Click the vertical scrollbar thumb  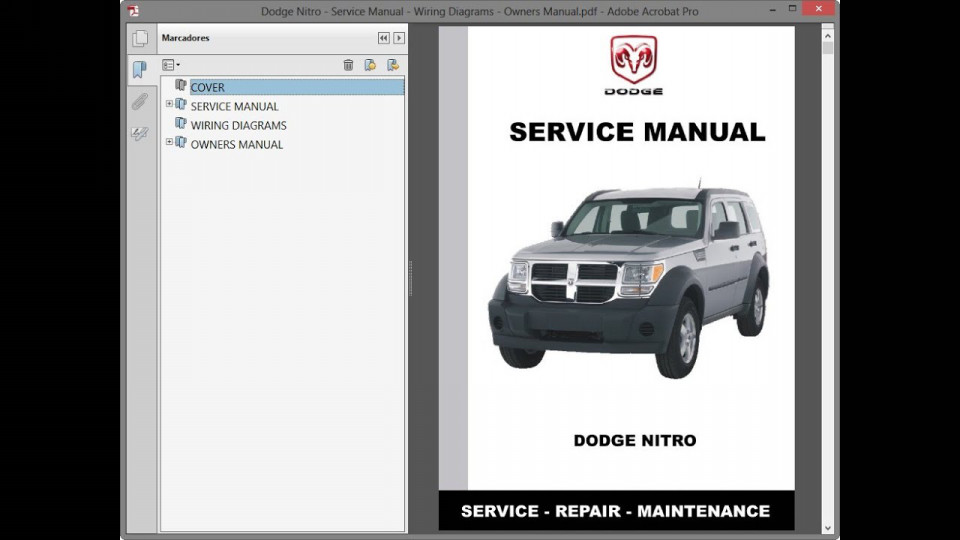[x=828, y=48]
